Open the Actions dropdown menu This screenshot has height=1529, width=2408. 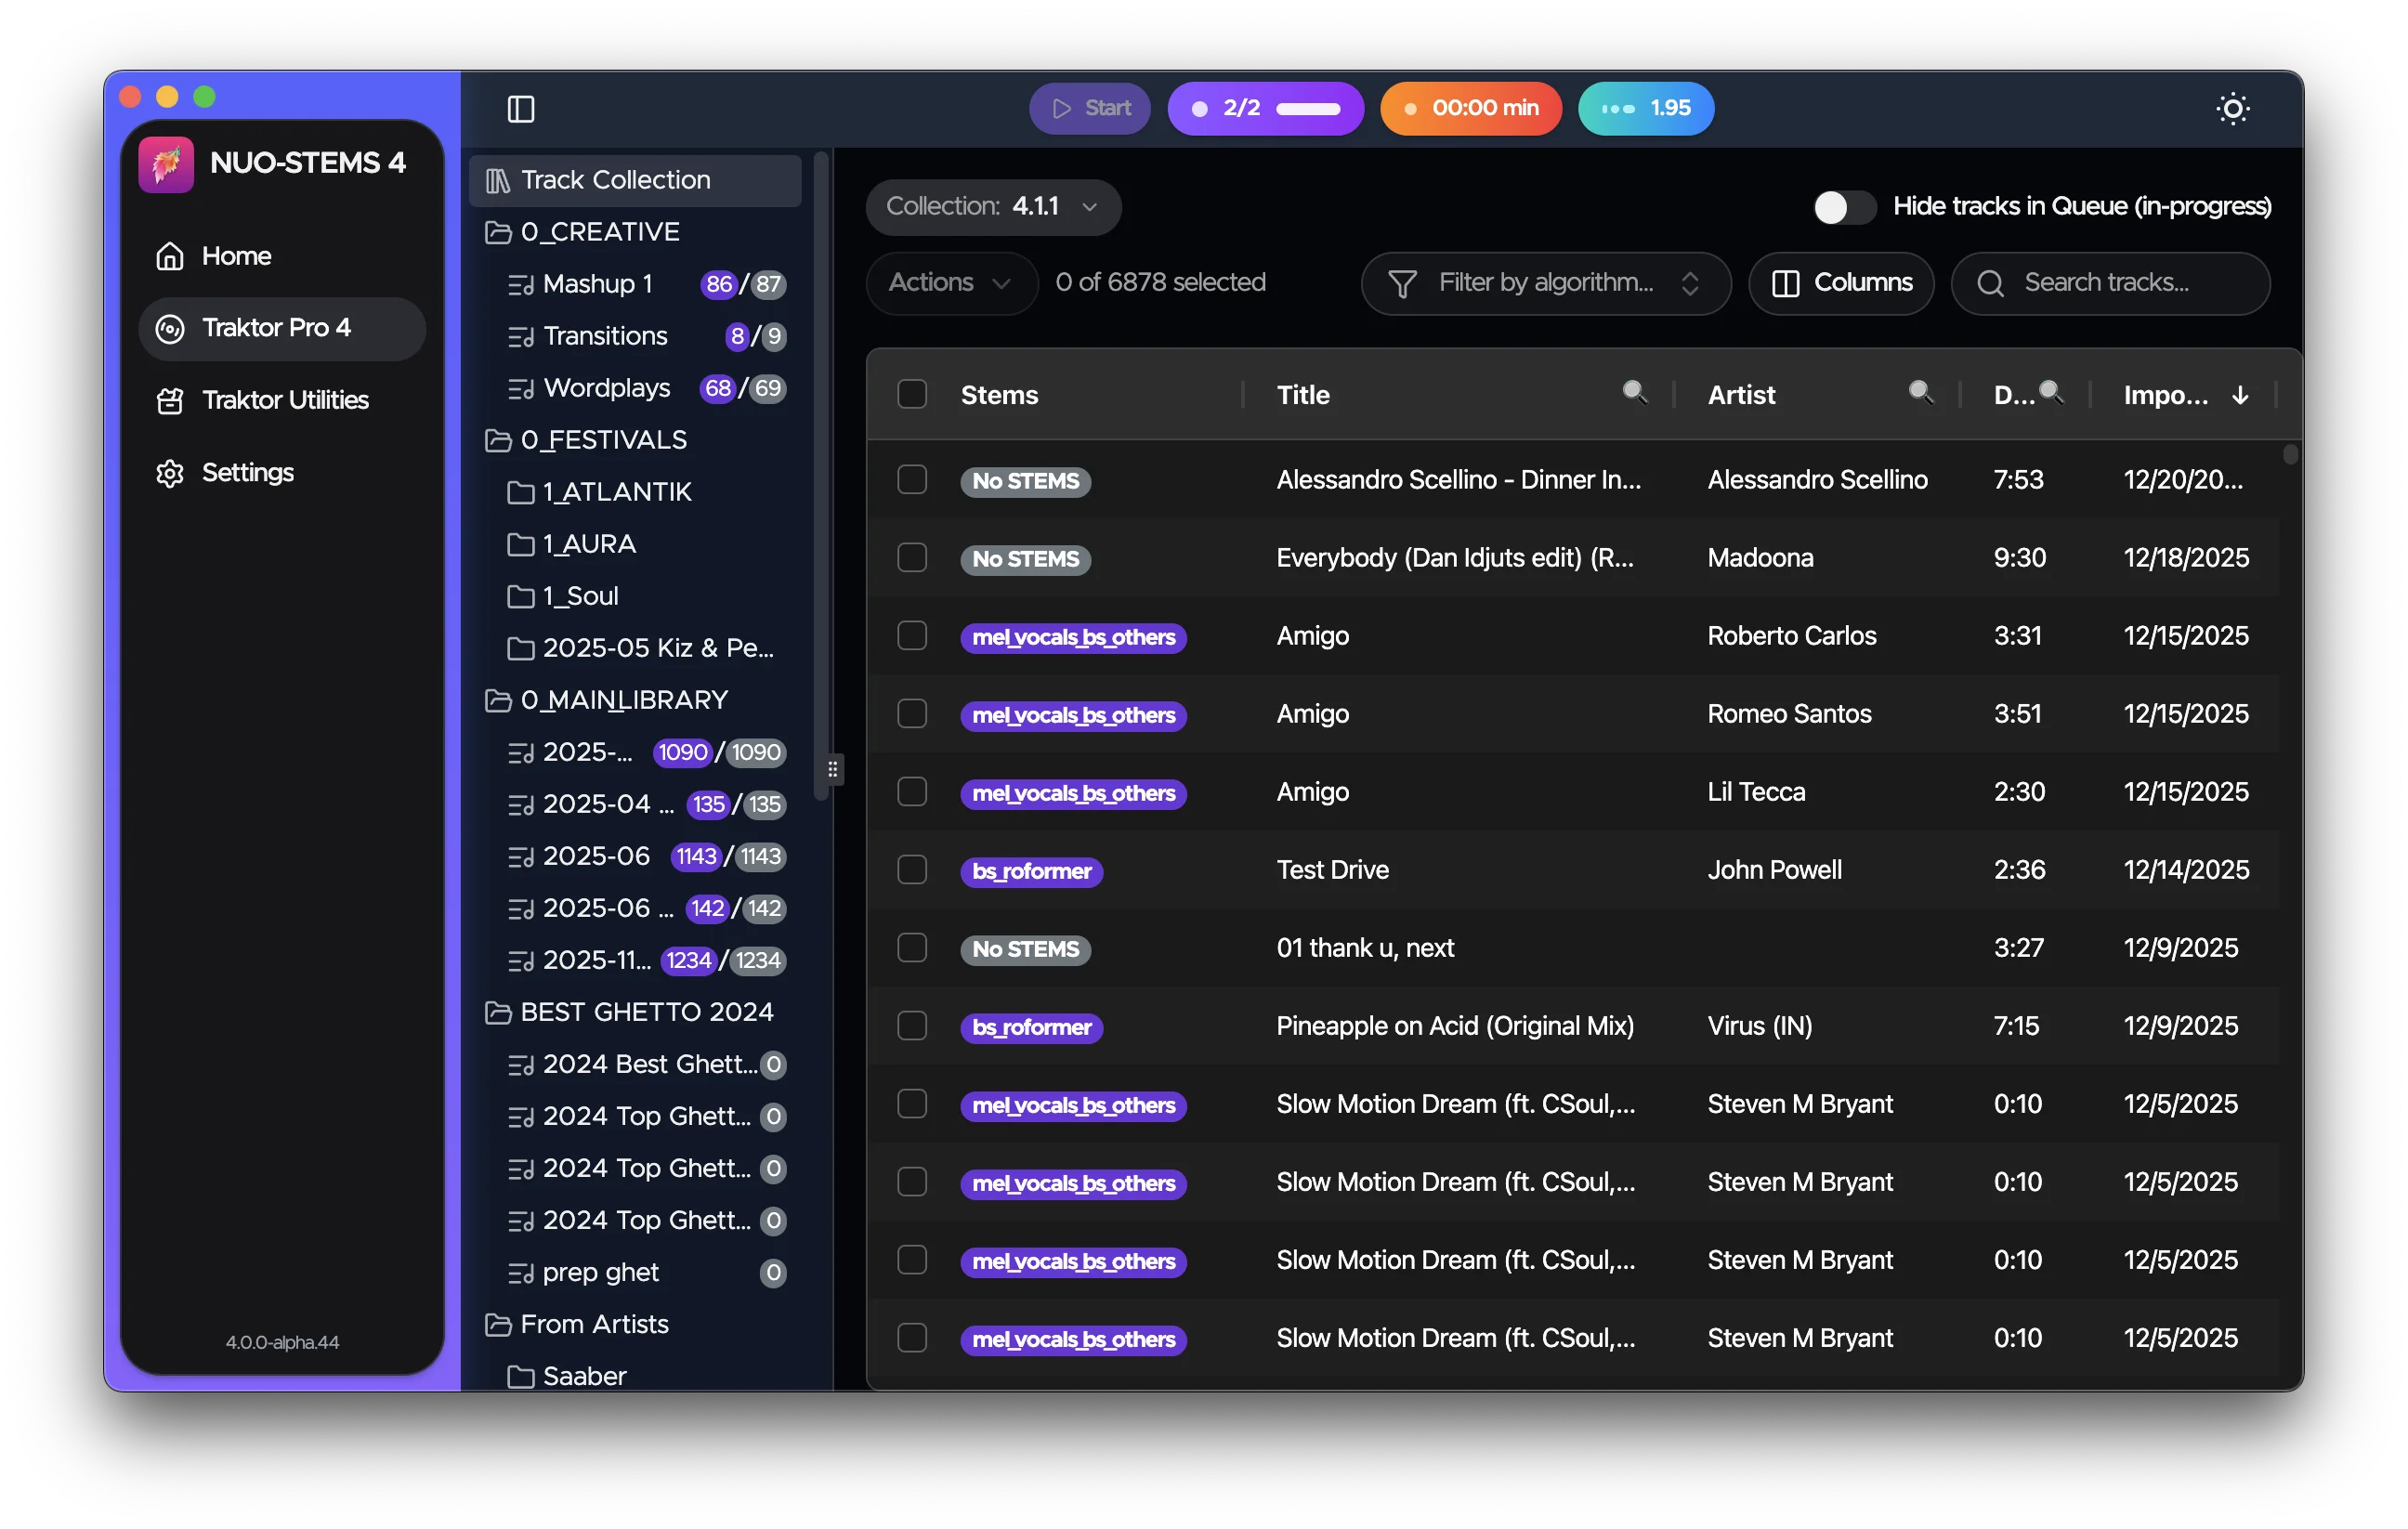[x=950, y=283]
